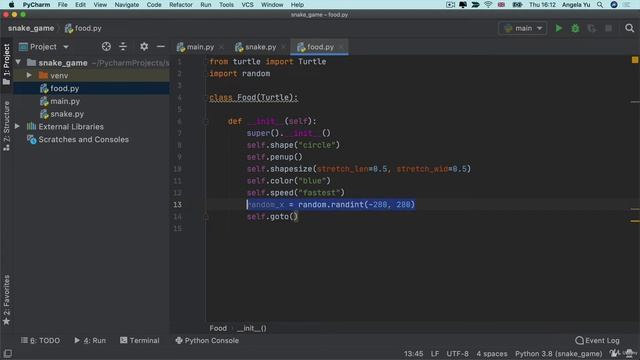Expand the venv folder
The width and height of the screenshot is (640, 360).
click(29, 76)
